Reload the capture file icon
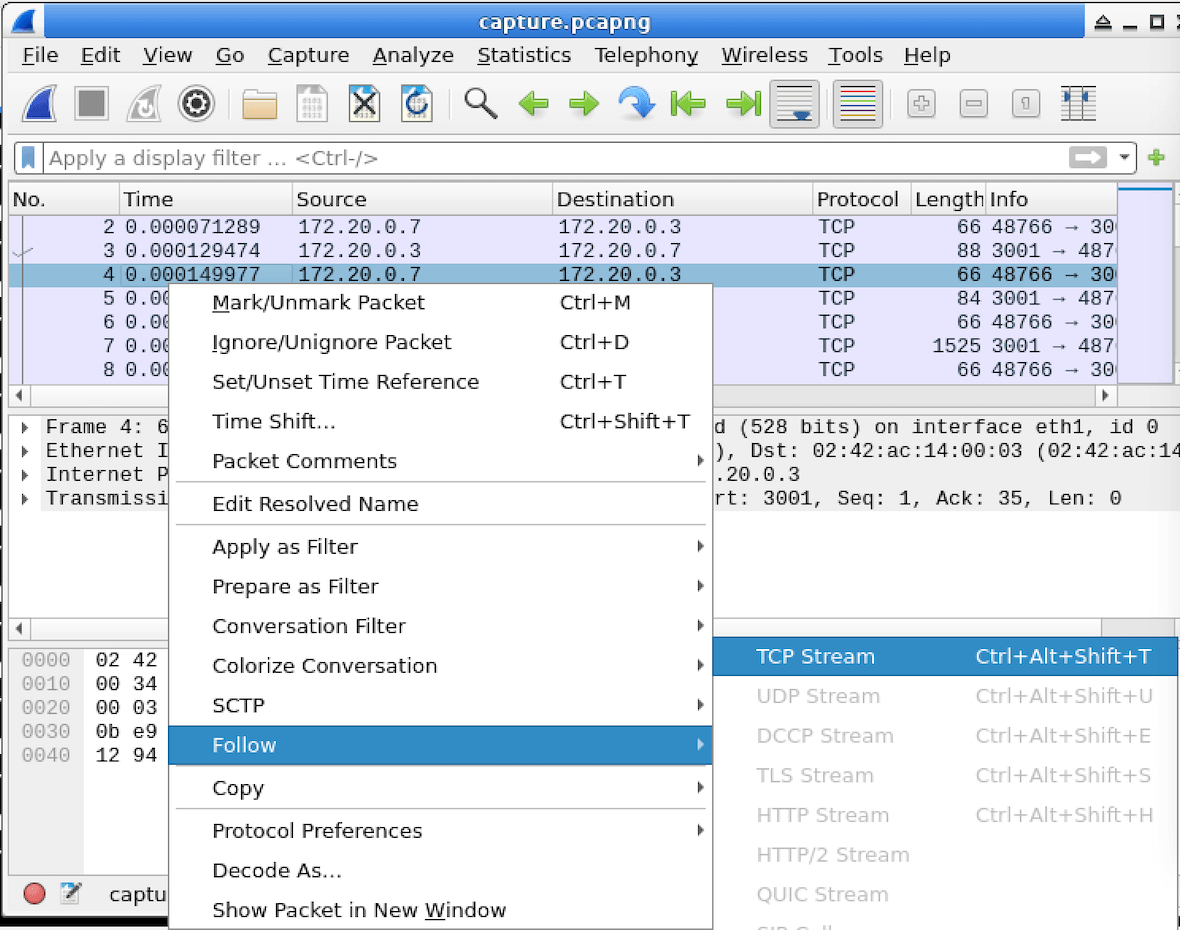This screenshot has height=930, width=1180. (x=416, y=103)
